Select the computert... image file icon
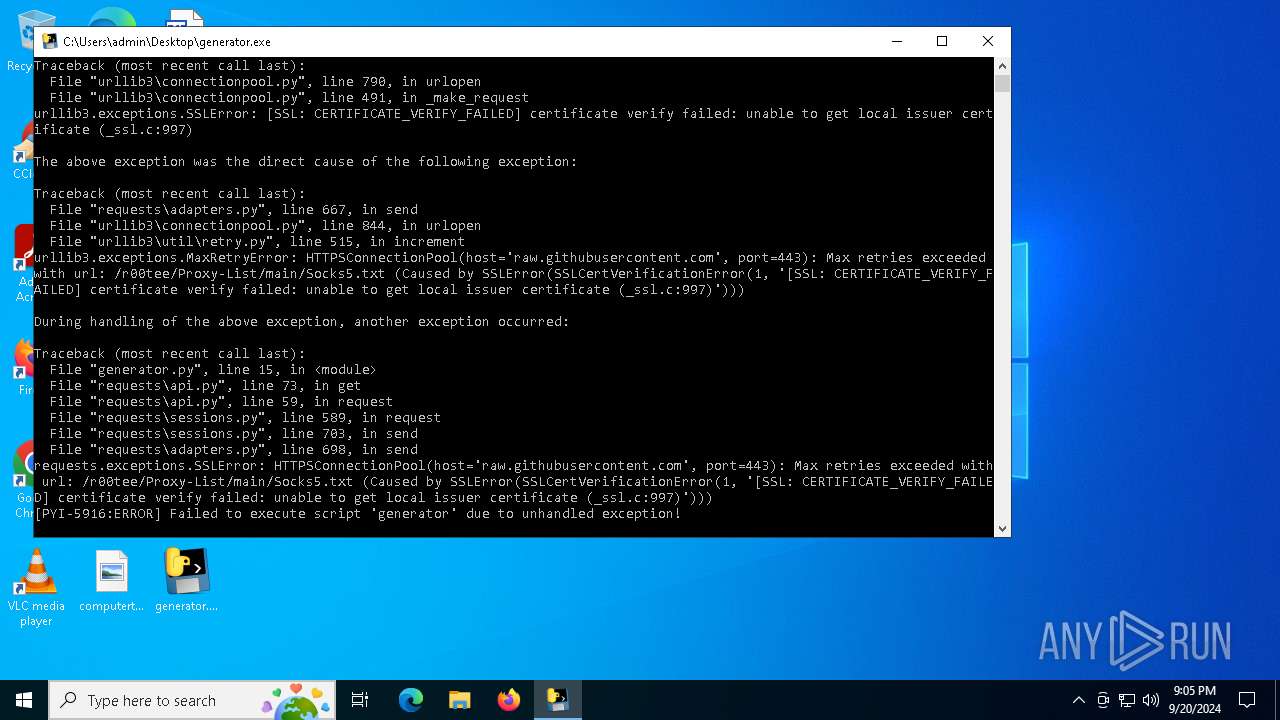This screenshot has height=720, width=1280. pyautogui.click(x=111, y=581)
